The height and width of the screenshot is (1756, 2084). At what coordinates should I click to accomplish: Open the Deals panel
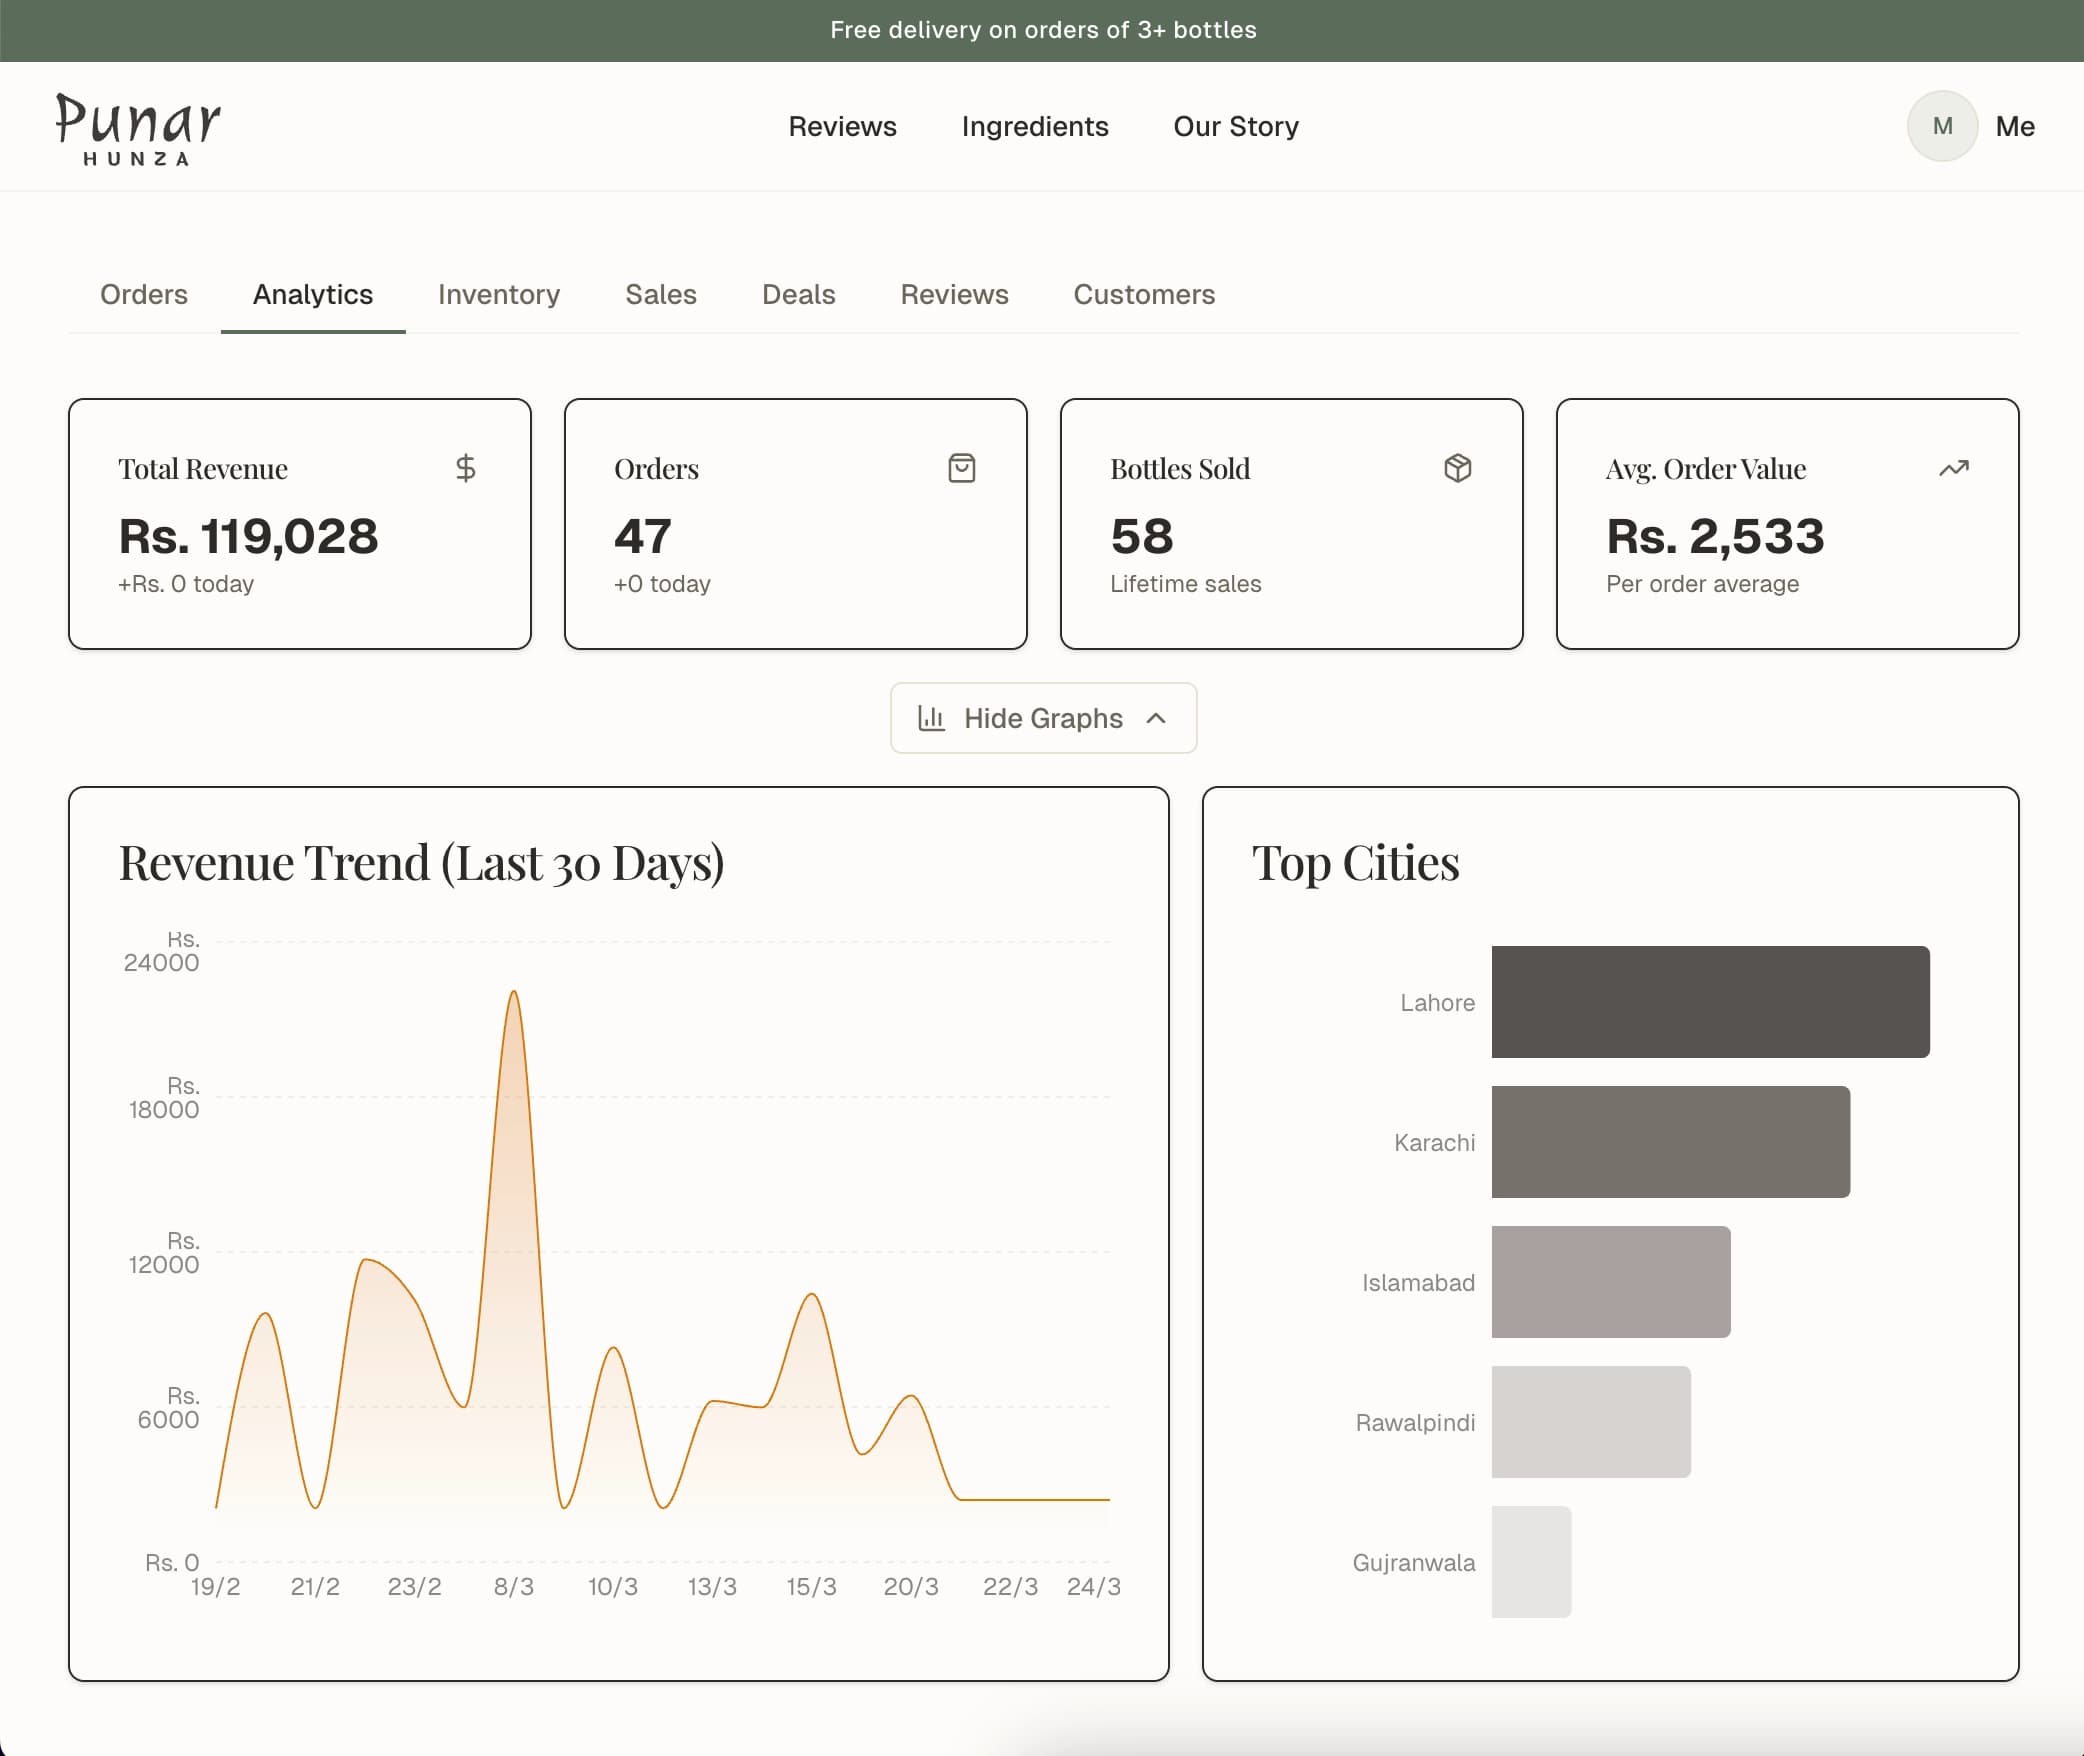coord(798,295)
